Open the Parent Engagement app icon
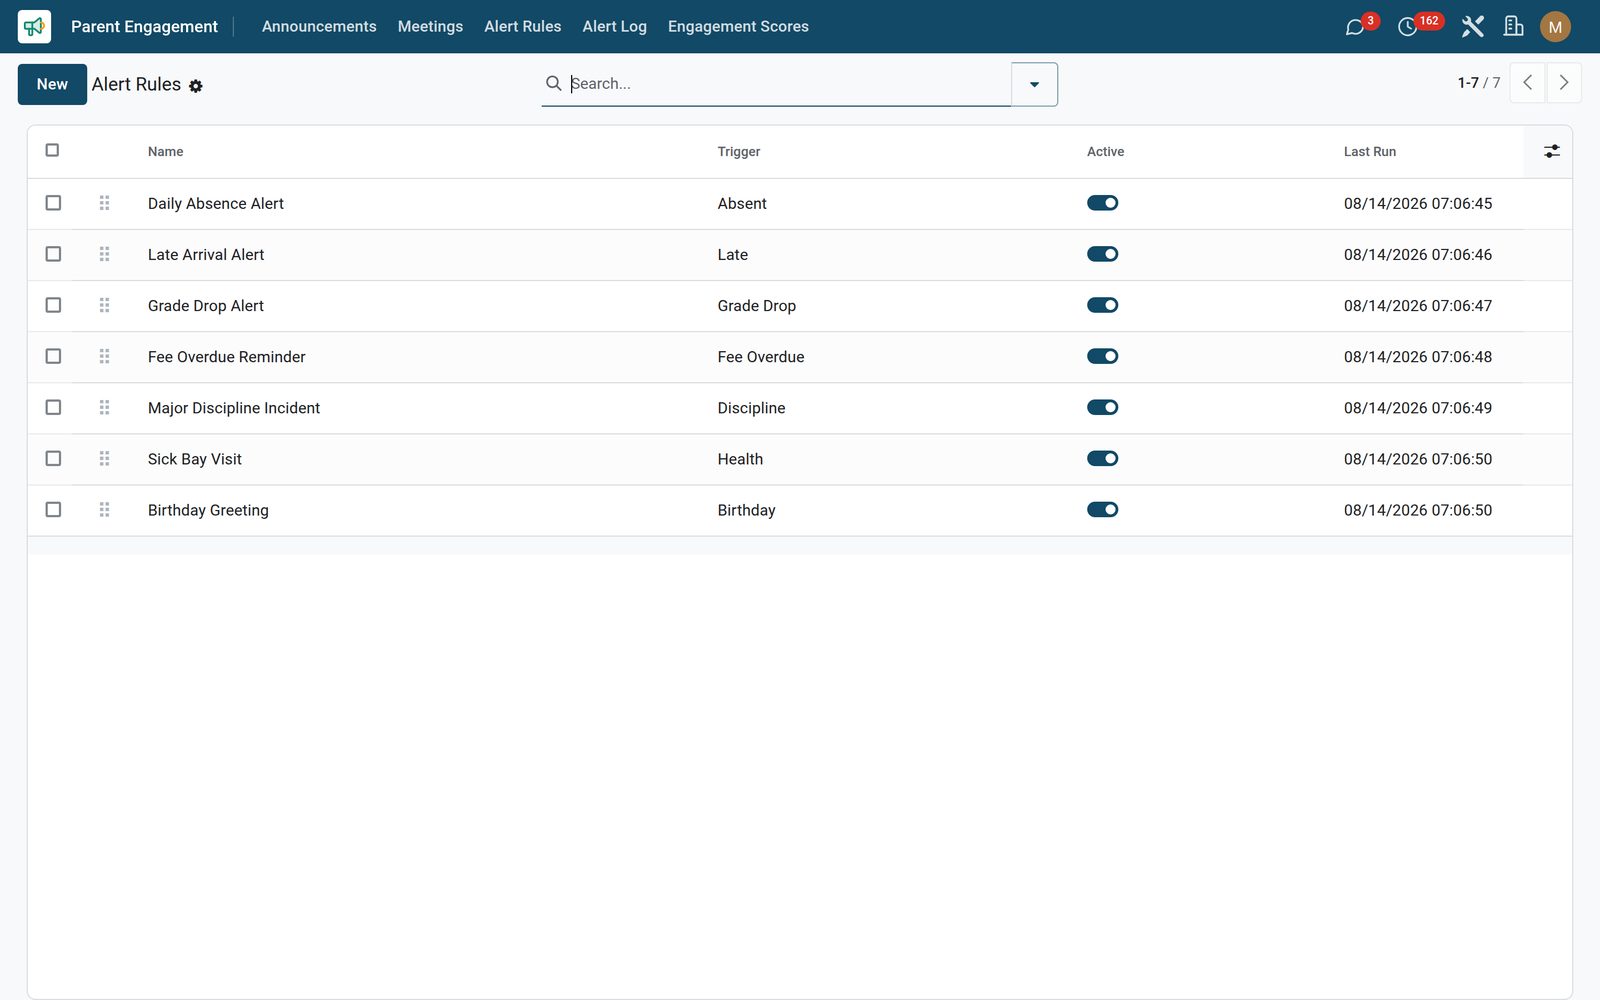This screenshot has height=1000, width=1600. tap(34, 26)
